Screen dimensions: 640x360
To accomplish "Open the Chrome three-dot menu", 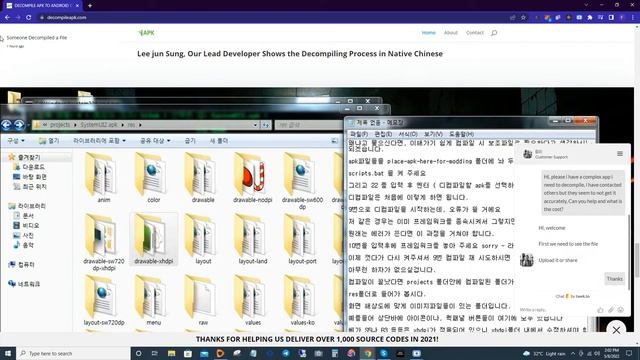I will coord(633,18).
